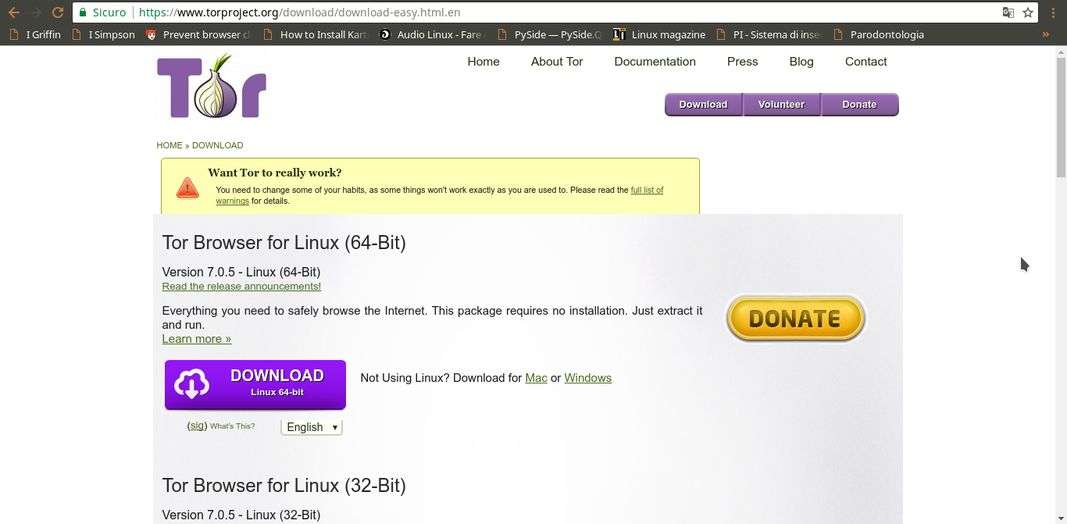Click the HOME breadcrumb link
This screenshot has height=524, width=1067.
coord(169,146)
